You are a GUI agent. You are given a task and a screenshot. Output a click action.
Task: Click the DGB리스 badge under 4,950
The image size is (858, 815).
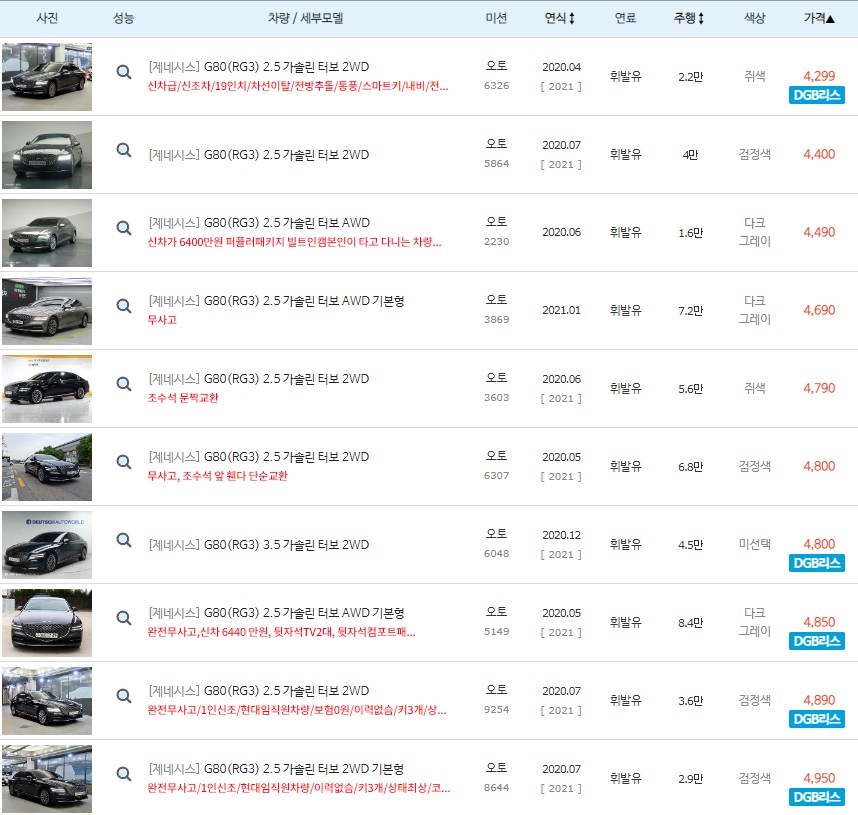pyautogui.click(x=817, y=797)
